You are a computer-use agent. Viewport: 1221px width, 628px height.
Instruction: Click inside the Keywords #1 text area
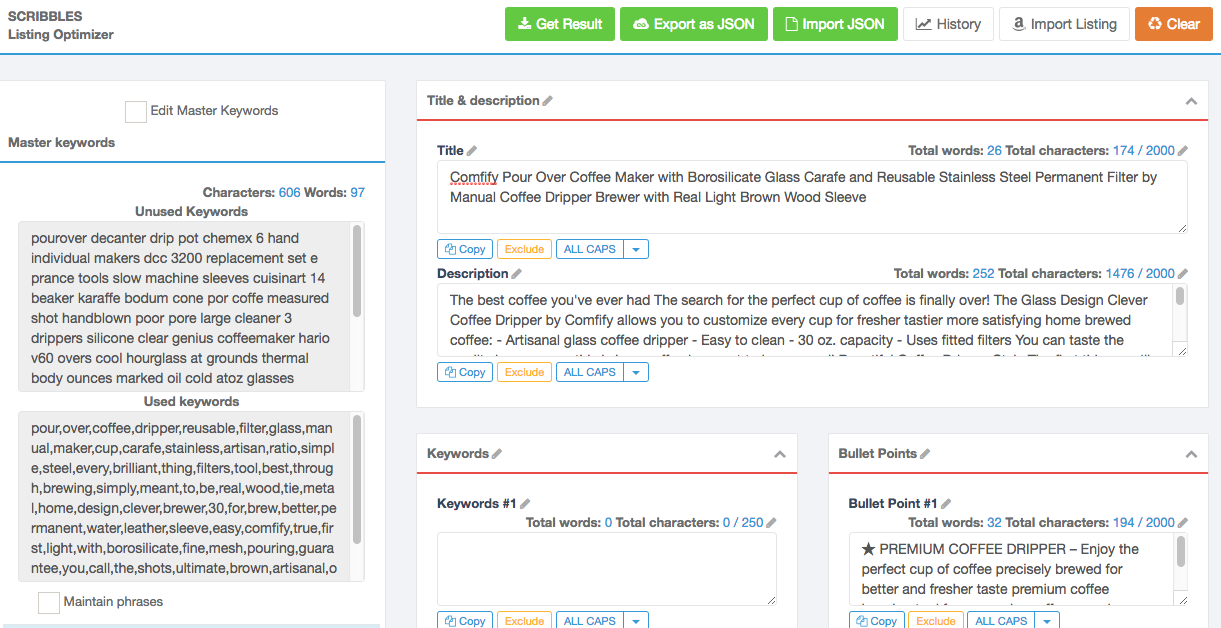606,568
